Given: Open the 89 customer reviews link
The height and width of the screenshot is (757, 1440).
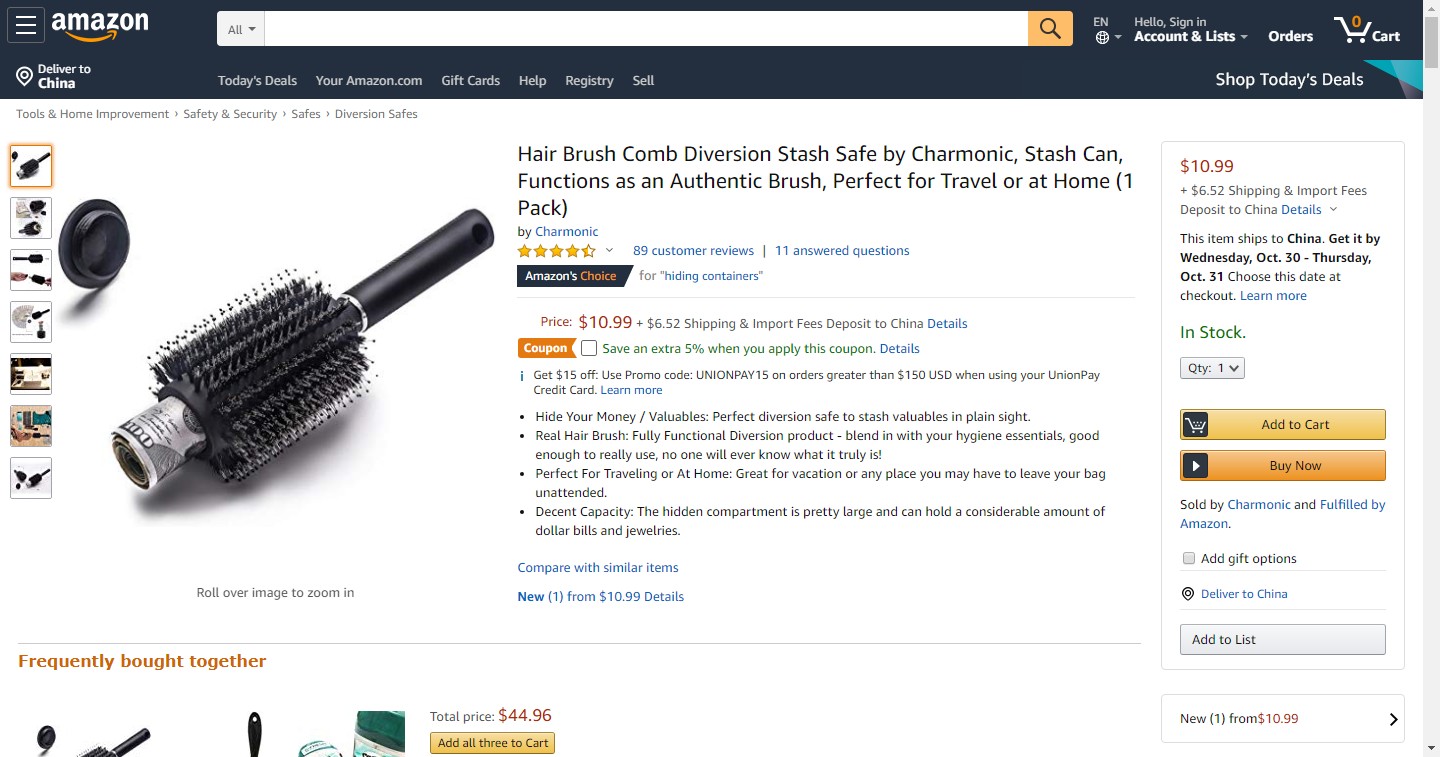Looking at the screenshot, I should (x=693, y=251).
